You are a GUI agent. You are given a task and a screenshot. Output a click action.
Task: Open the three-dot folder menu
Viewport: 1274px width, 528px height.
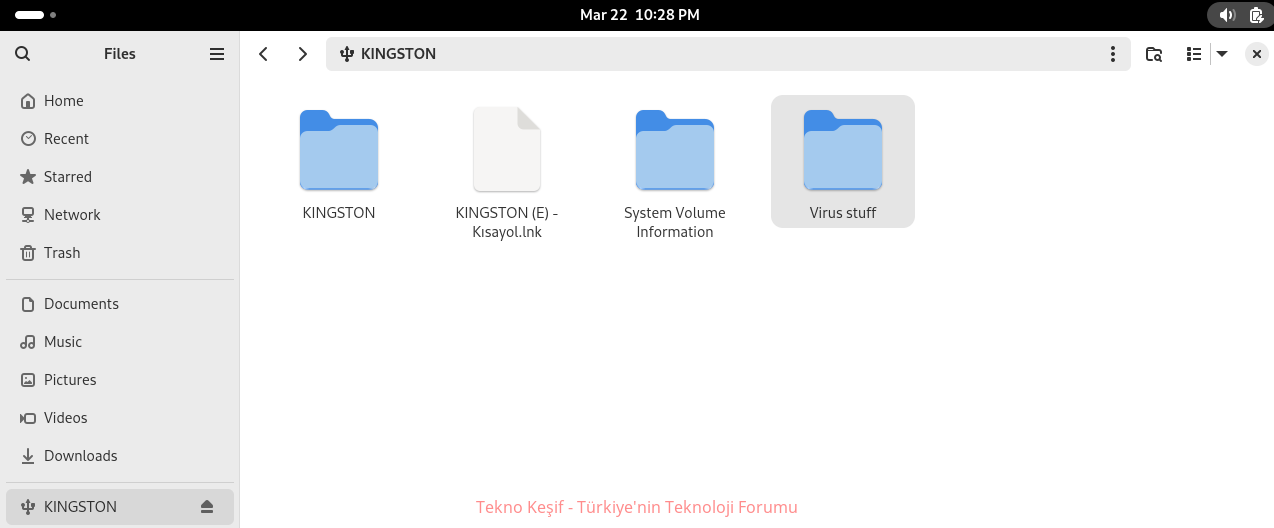tap(1113, 54)
